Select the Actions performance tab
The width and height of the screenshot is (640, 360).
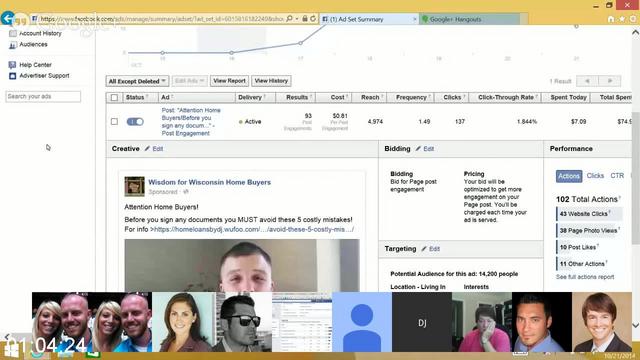coord(569,176)
